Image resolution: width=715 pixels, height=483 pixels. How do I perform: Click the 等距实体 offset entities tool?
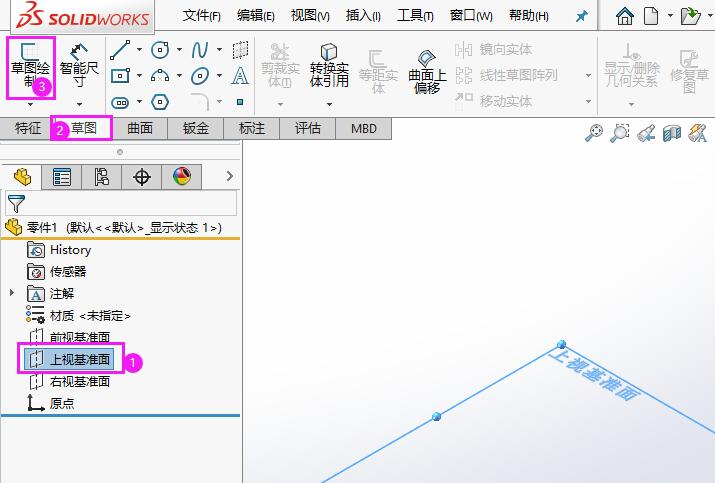coord(378,72)
